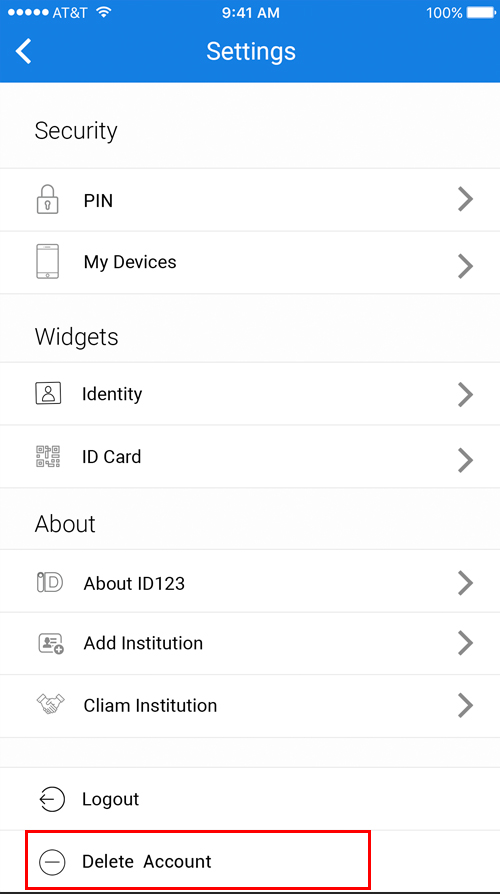Tap the Delete Account text

[147, 861]
